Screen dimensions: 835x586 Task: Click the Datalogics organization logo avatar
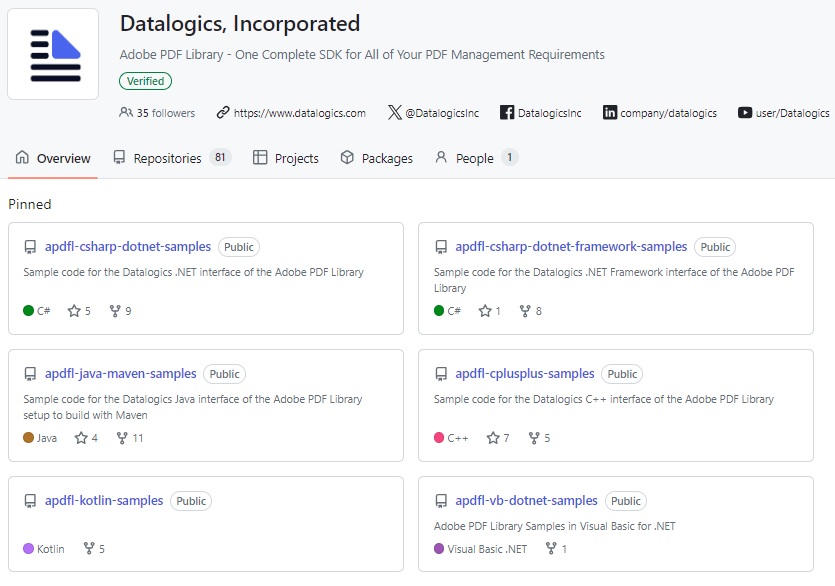53,54
